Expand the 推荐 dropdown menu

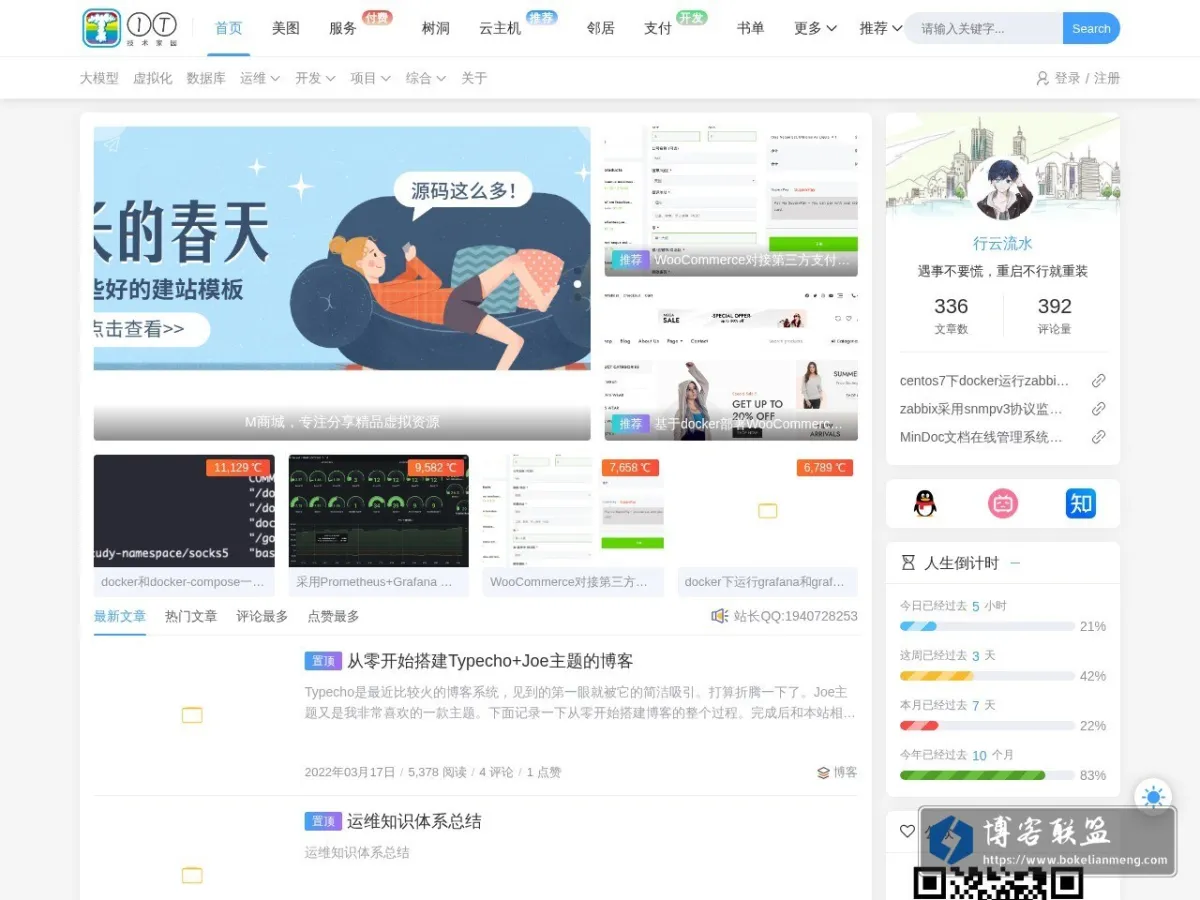(881, 28)
